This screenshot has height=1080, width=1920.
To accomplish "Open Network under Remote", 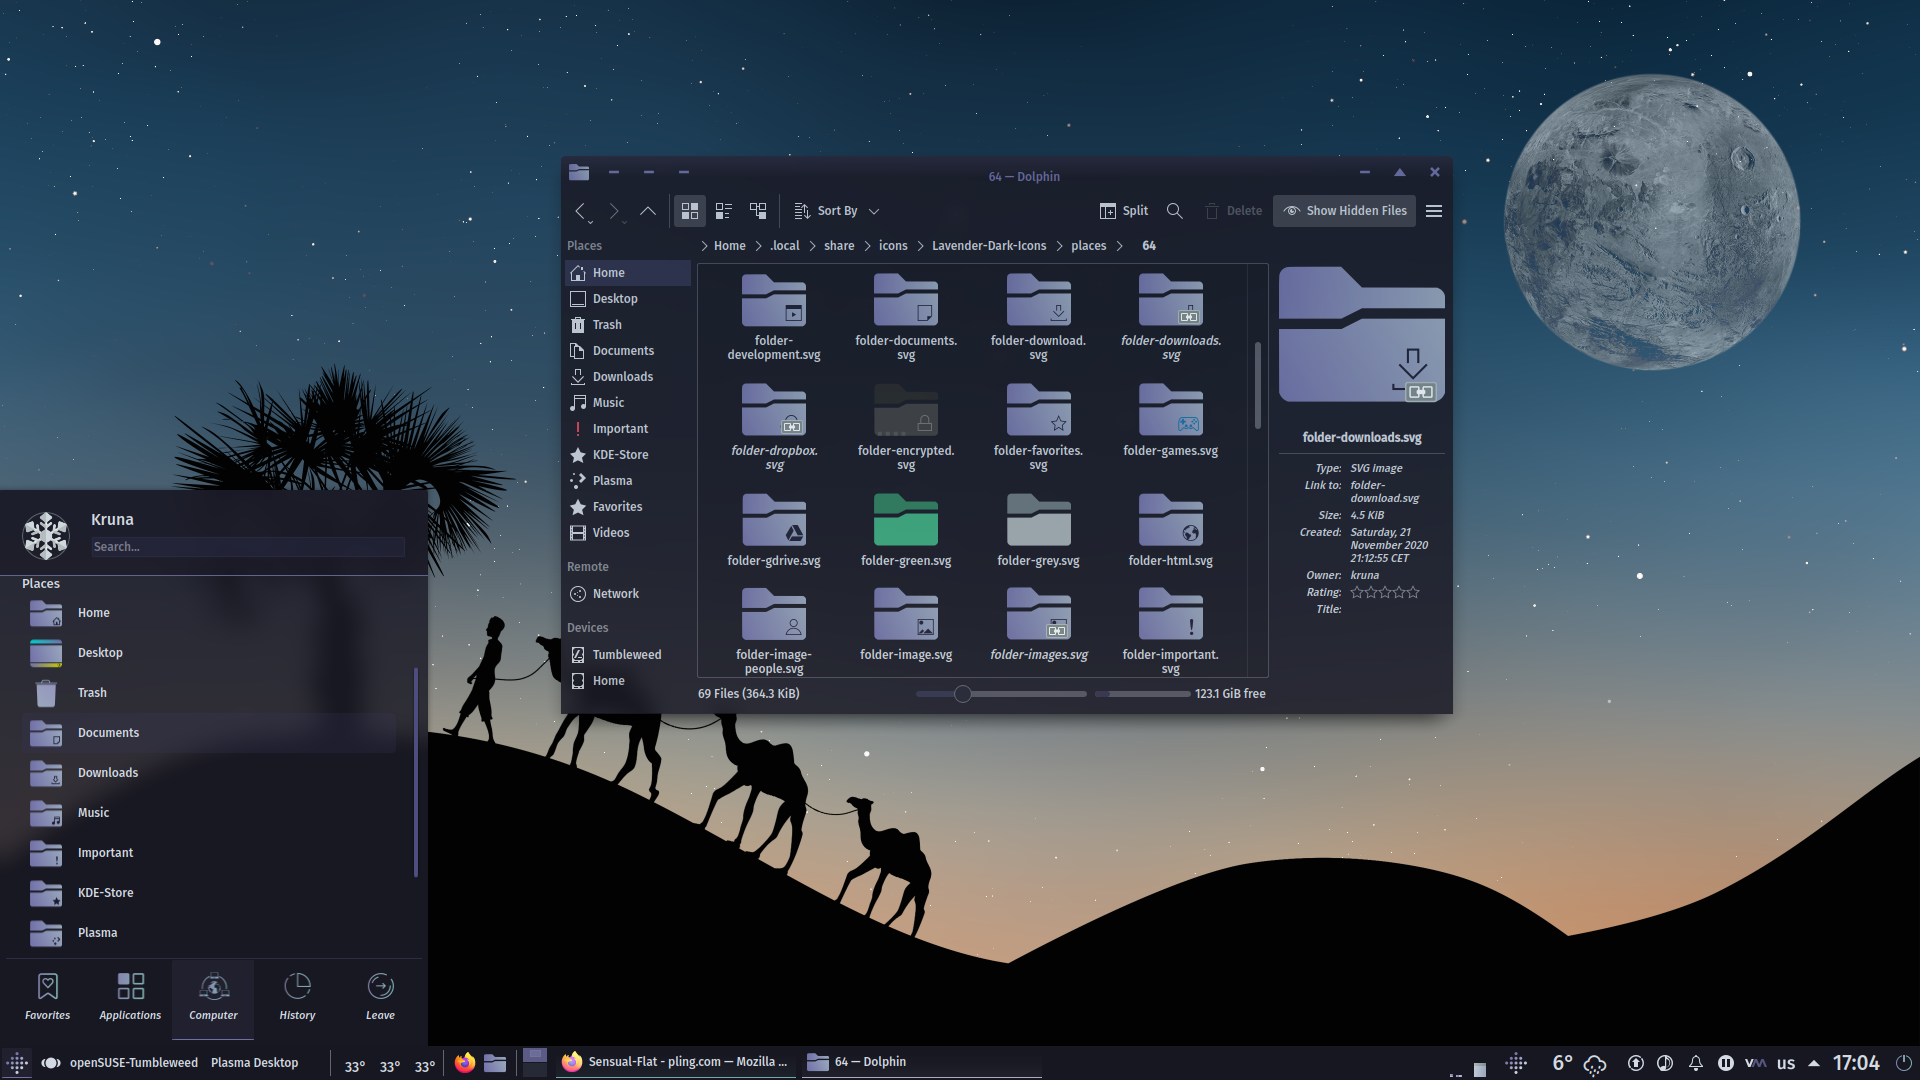I will pyautogui.click(x=628, y=594).
